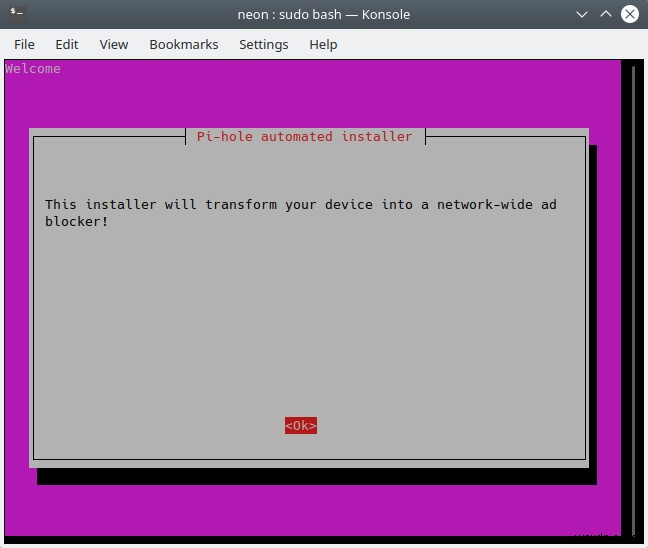Viewport: 648px width, 548px height.
Task: Click the terminal vertical scrollbar
Action: point(633,301)
